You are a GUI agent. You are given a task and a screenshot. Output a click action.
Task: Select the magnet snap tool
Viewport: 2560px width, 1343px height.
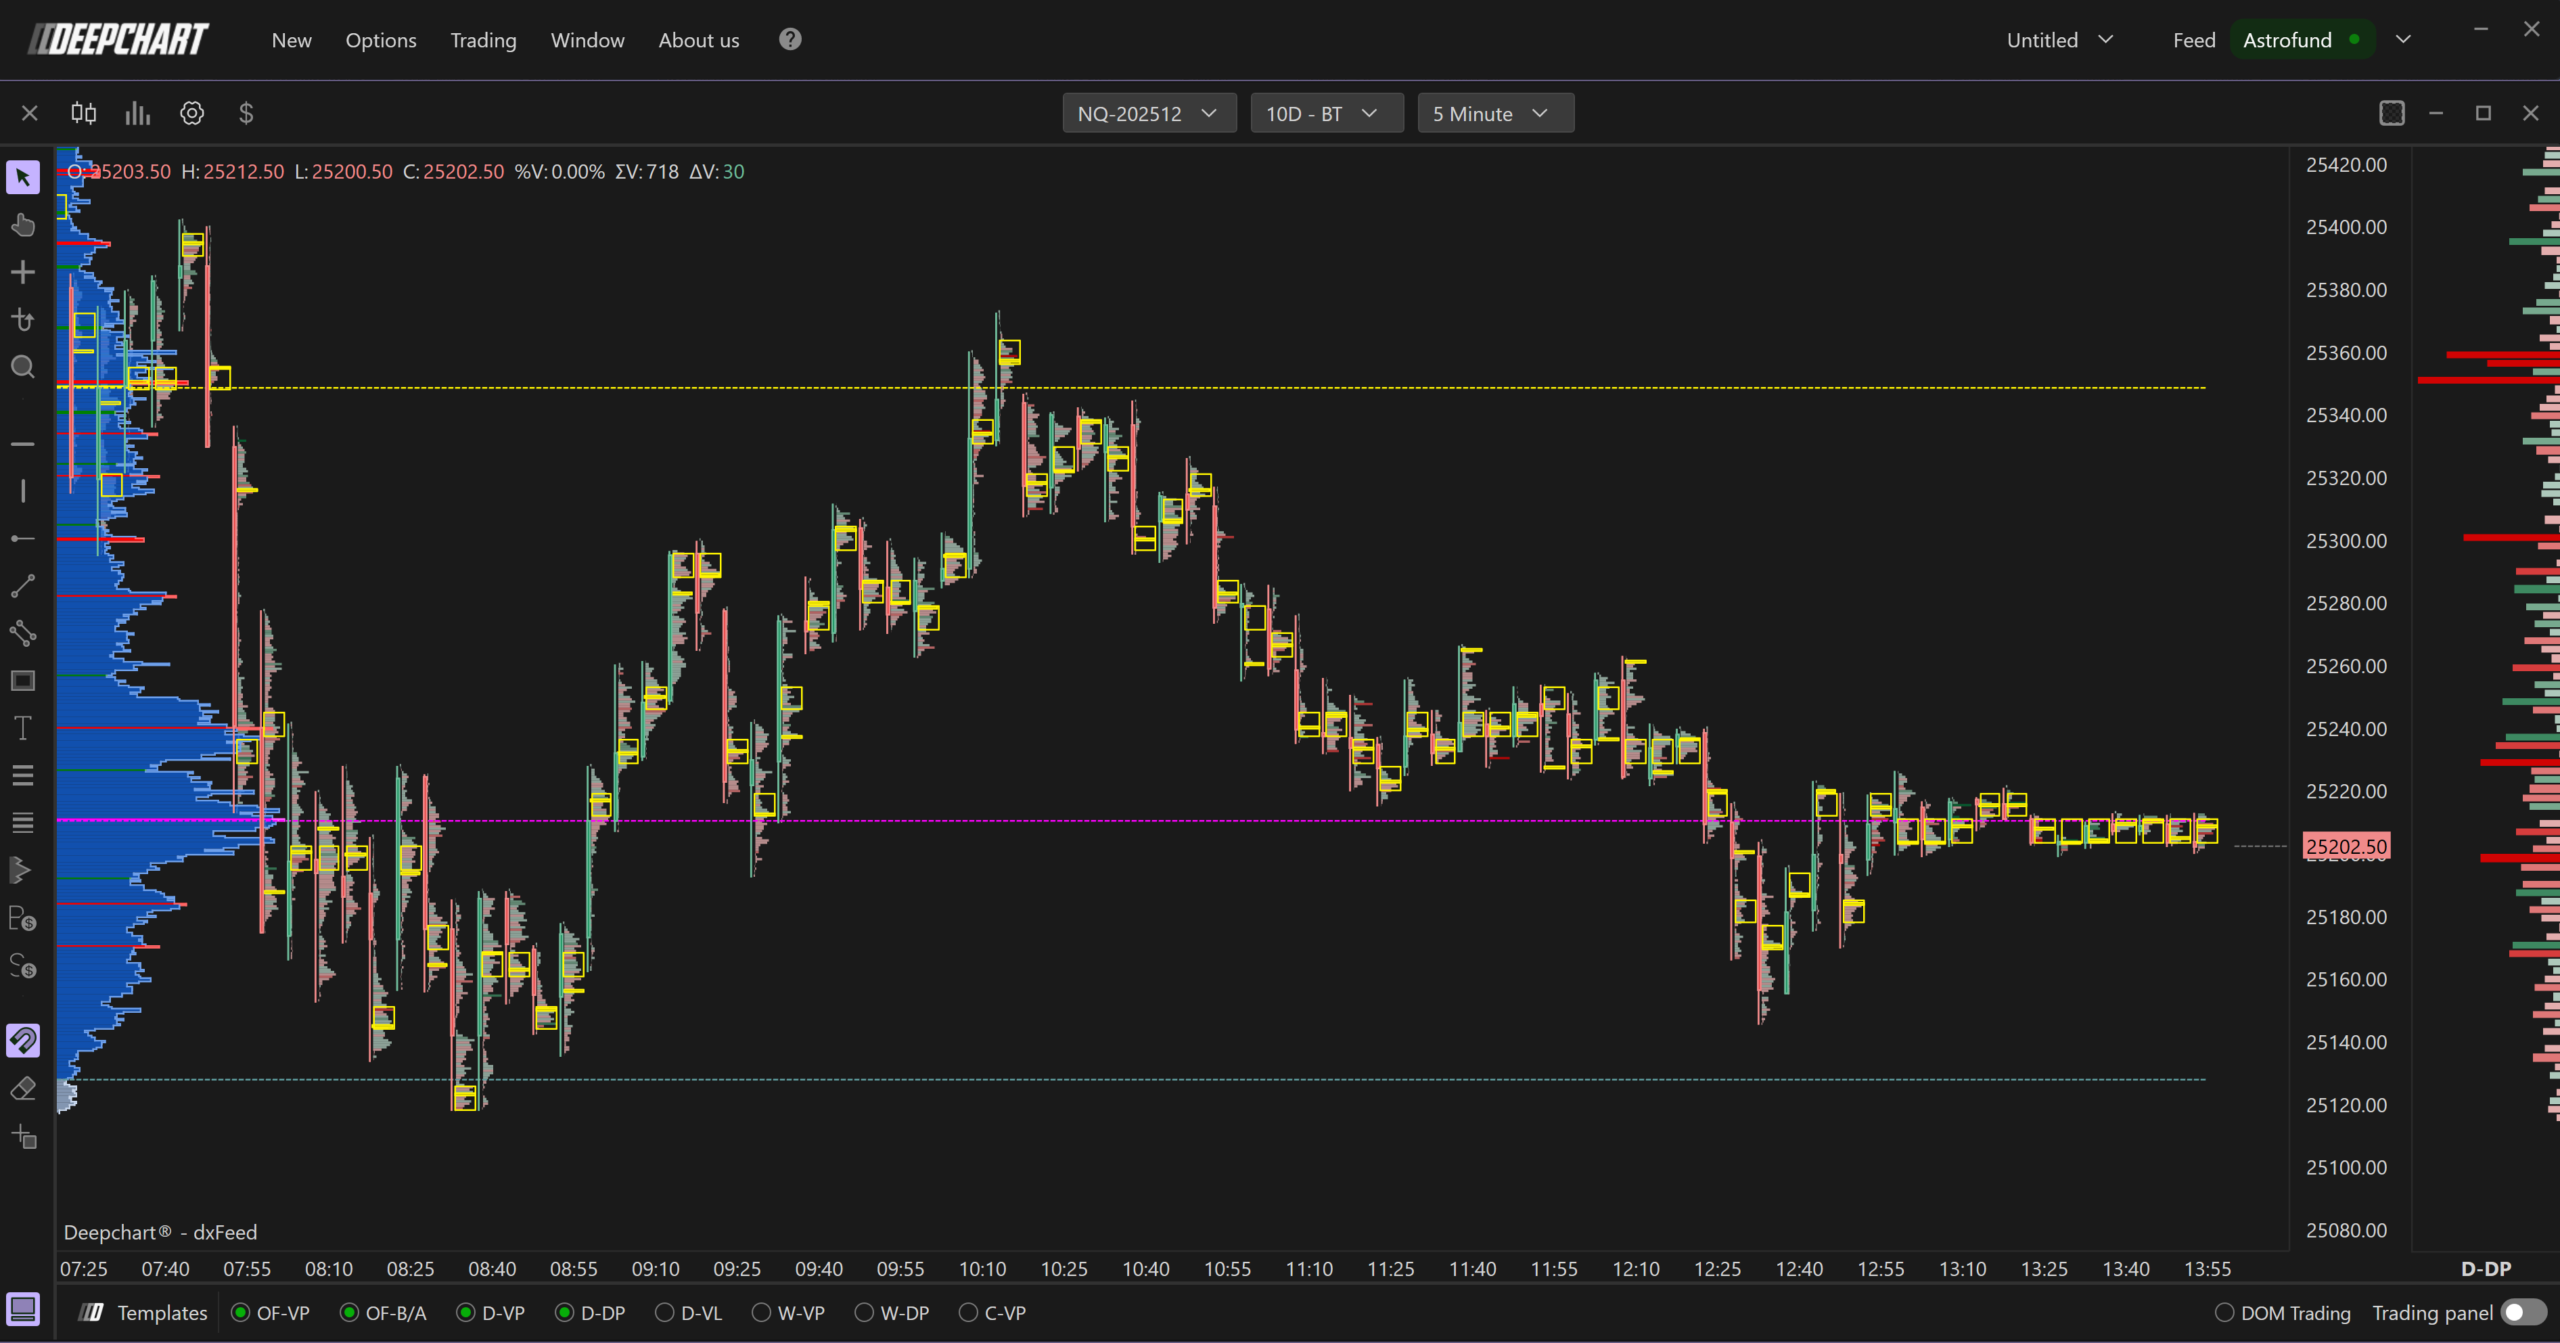pos(23,1040)
